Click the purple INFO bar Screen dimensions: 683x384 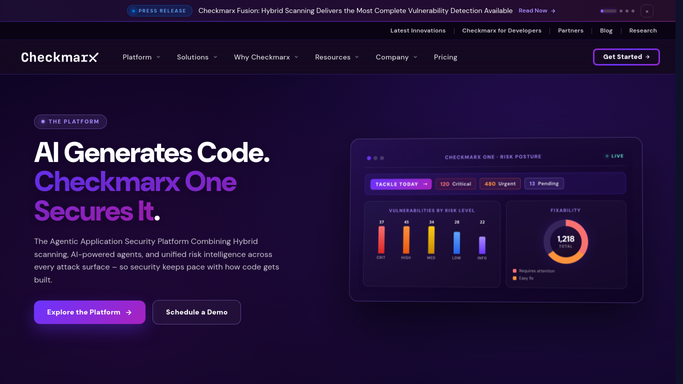[482, 245]
